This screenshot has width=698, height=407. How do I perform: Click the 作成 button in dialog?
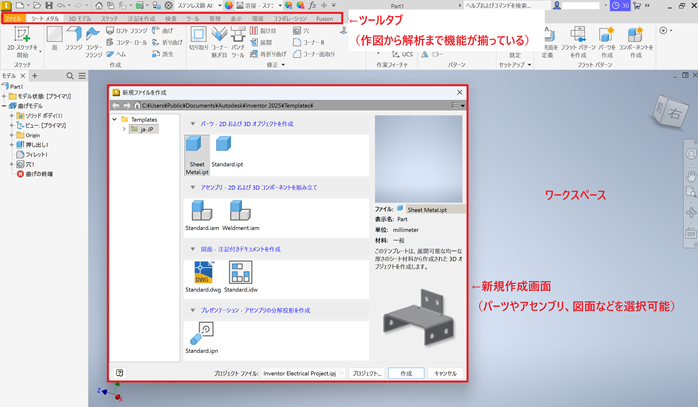406,373
